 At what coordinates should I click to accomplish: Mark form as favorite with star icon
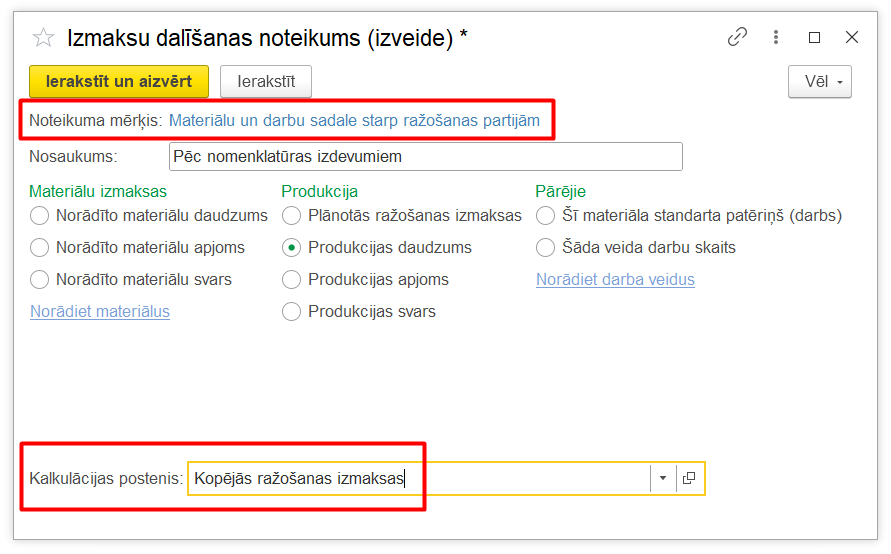43,38
